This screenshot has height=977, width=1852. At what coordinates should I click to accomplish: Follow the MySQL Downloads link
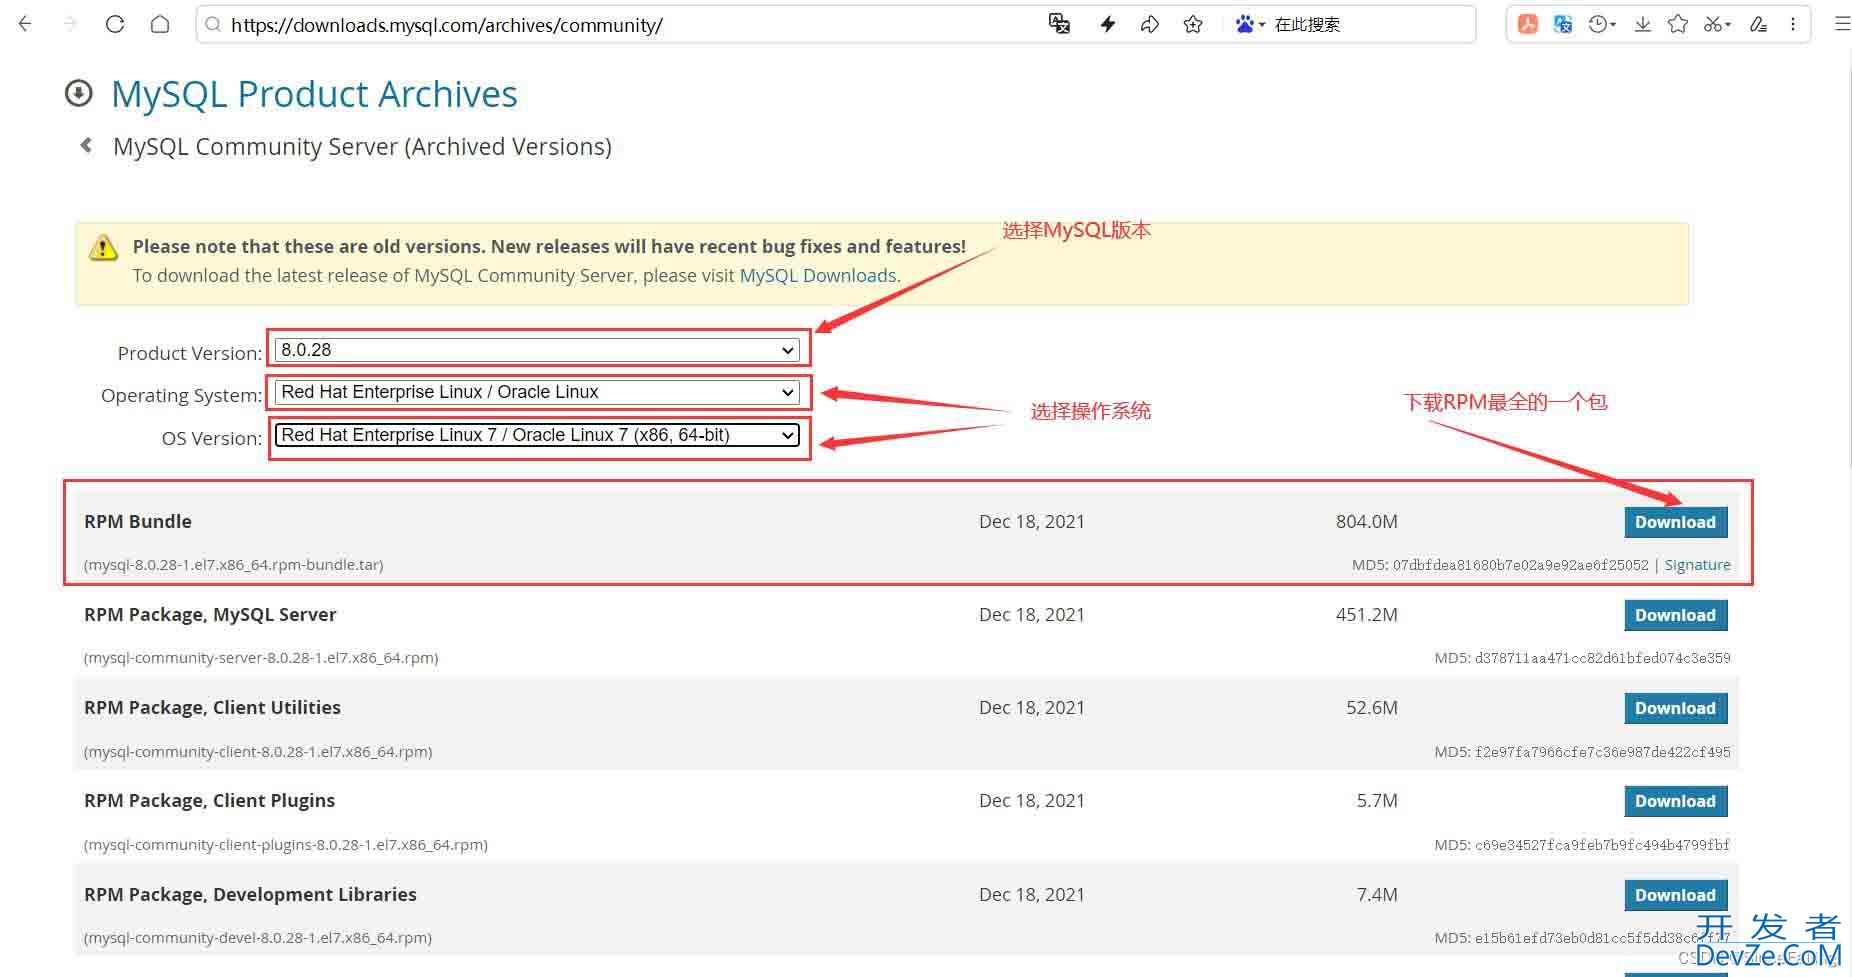(x=818, y=275)
